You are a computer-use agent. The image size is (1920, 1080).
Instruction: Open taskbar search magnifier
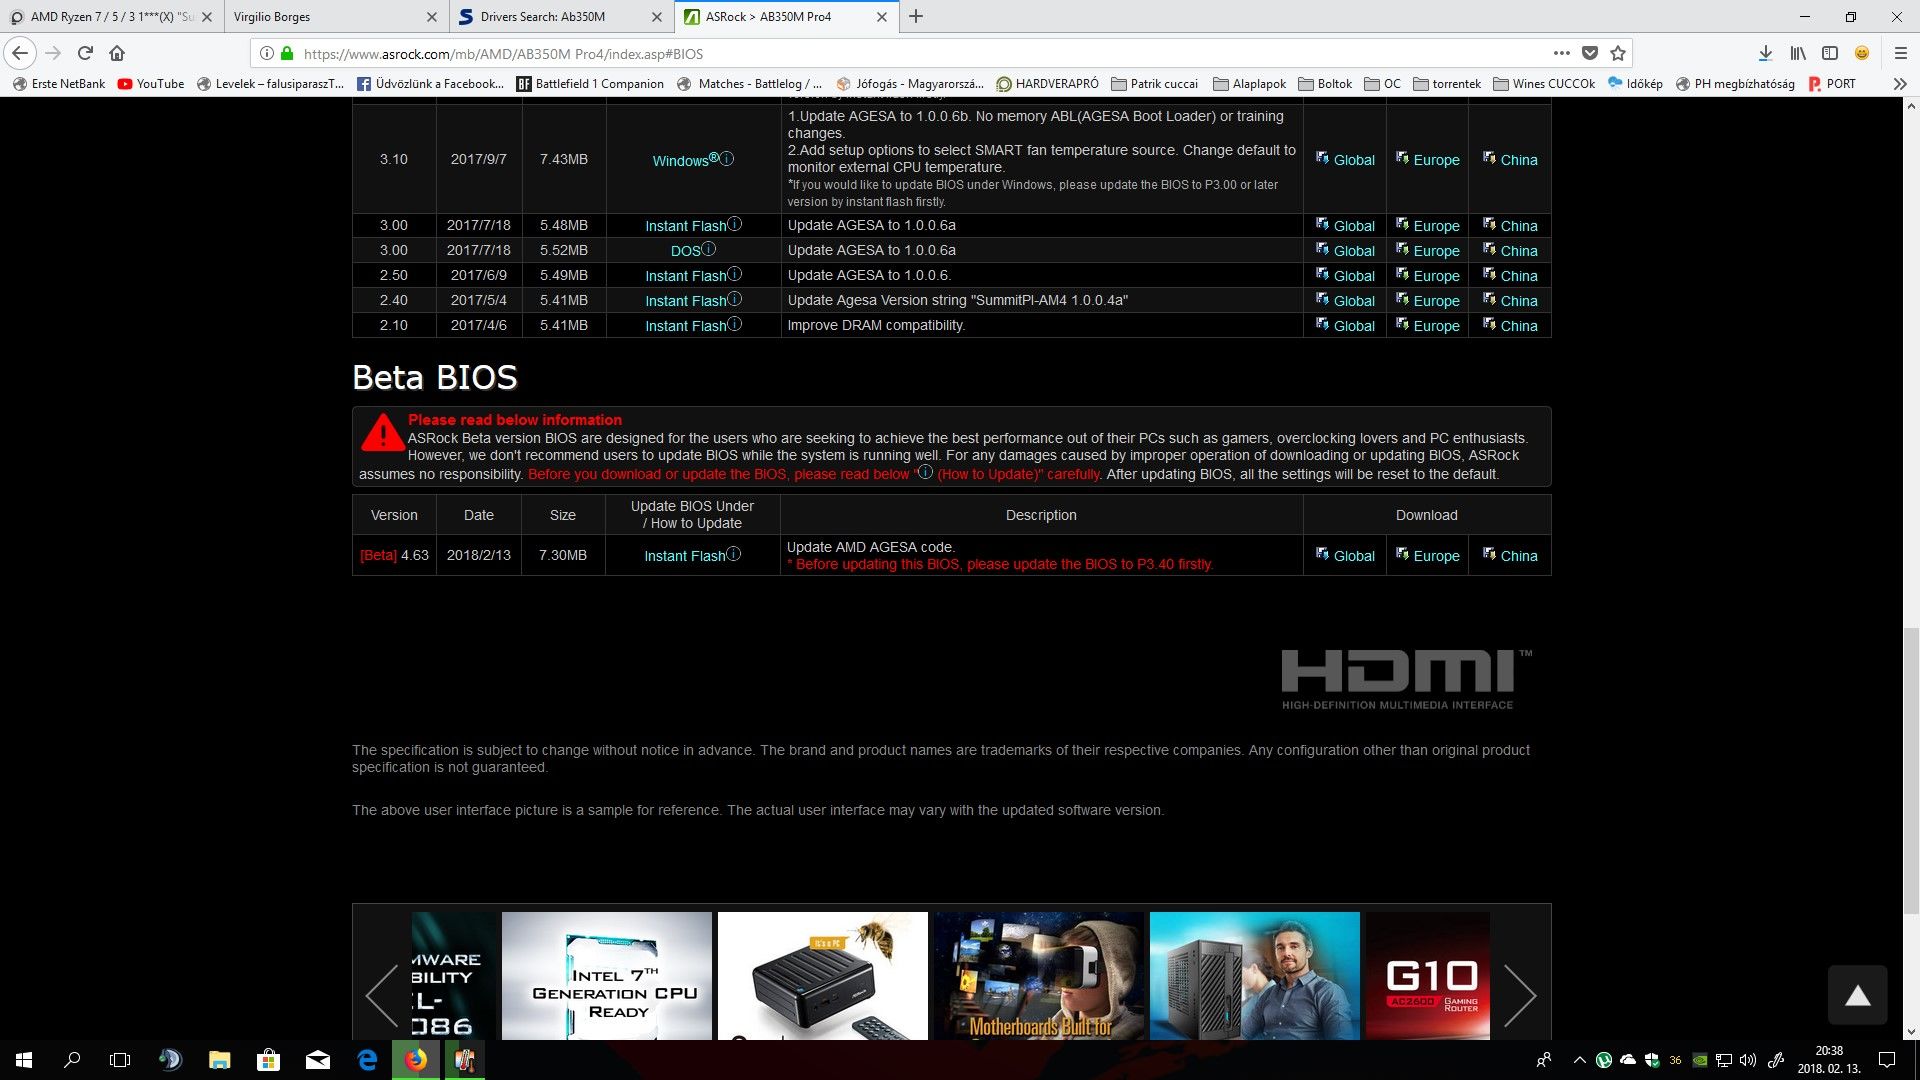72,1060
